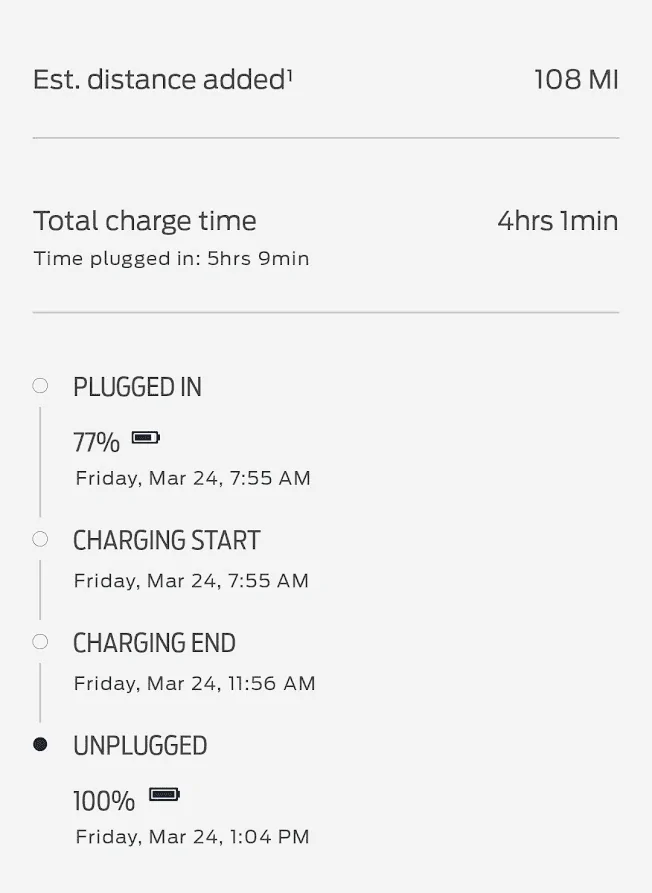Click the 4hrs 1min charge time value

(557, 221)
